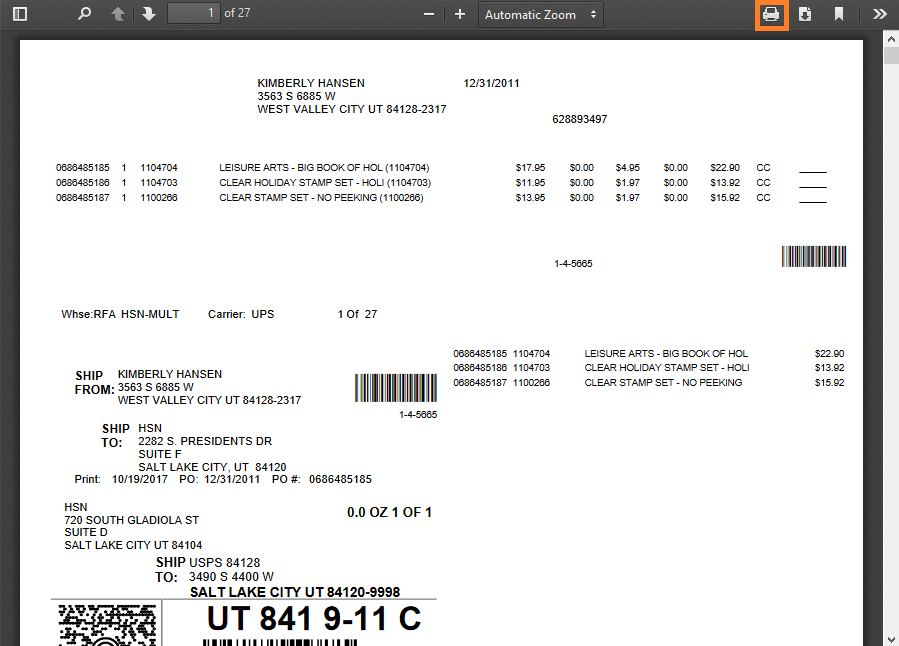The image size is (899, 646).
Task: Select 0.0 OZ 1 OF 1 text
Action: pyautogui.click(x=389, y=512)
